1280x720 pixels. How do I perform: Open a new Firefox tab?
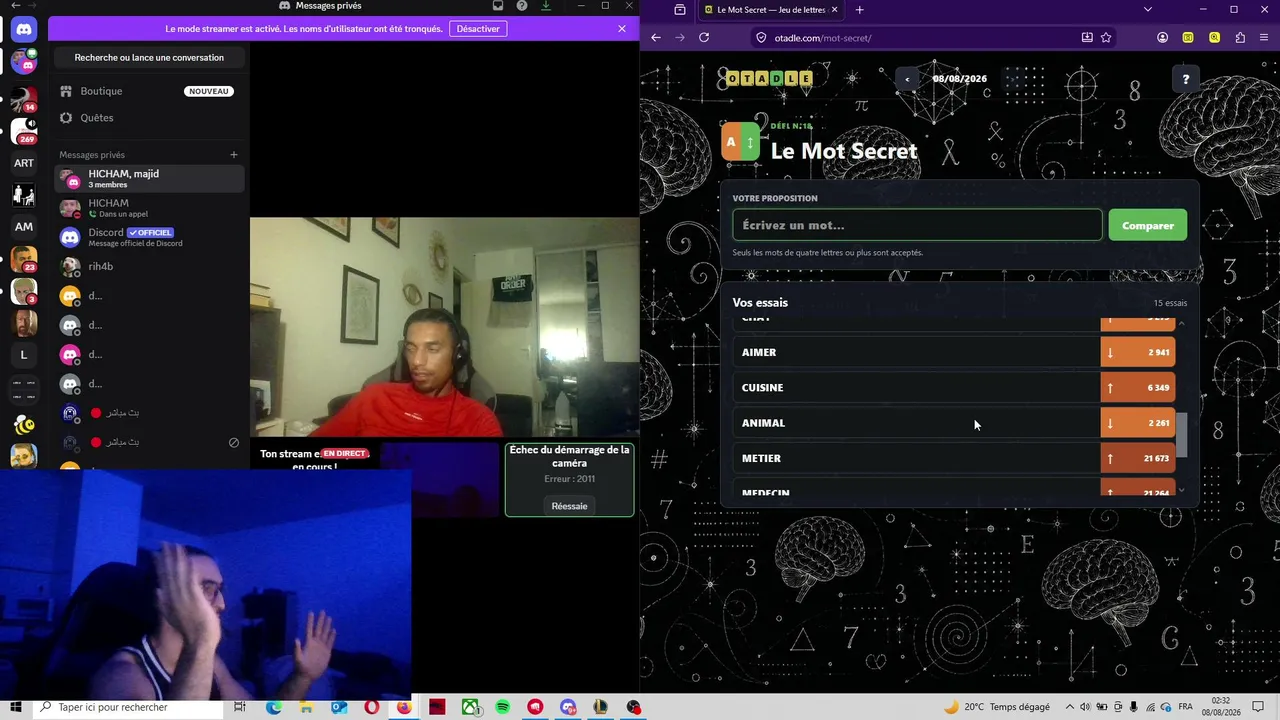pyautogui.click(x=860, y=10)
